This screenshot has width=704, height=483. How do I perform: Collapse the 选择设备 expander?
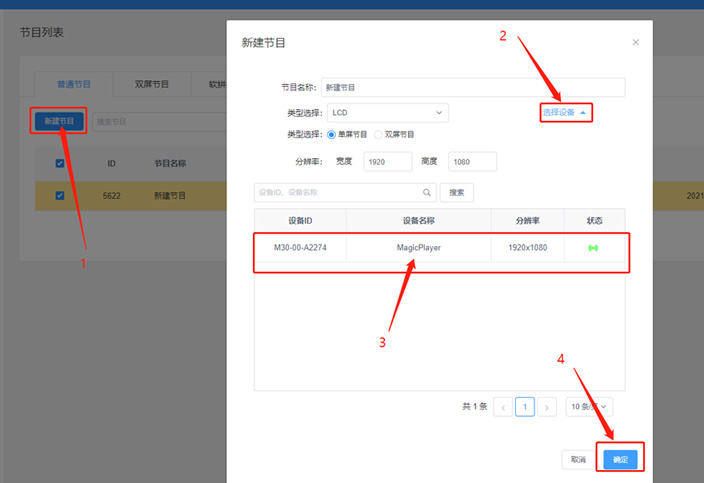(565, 112)
